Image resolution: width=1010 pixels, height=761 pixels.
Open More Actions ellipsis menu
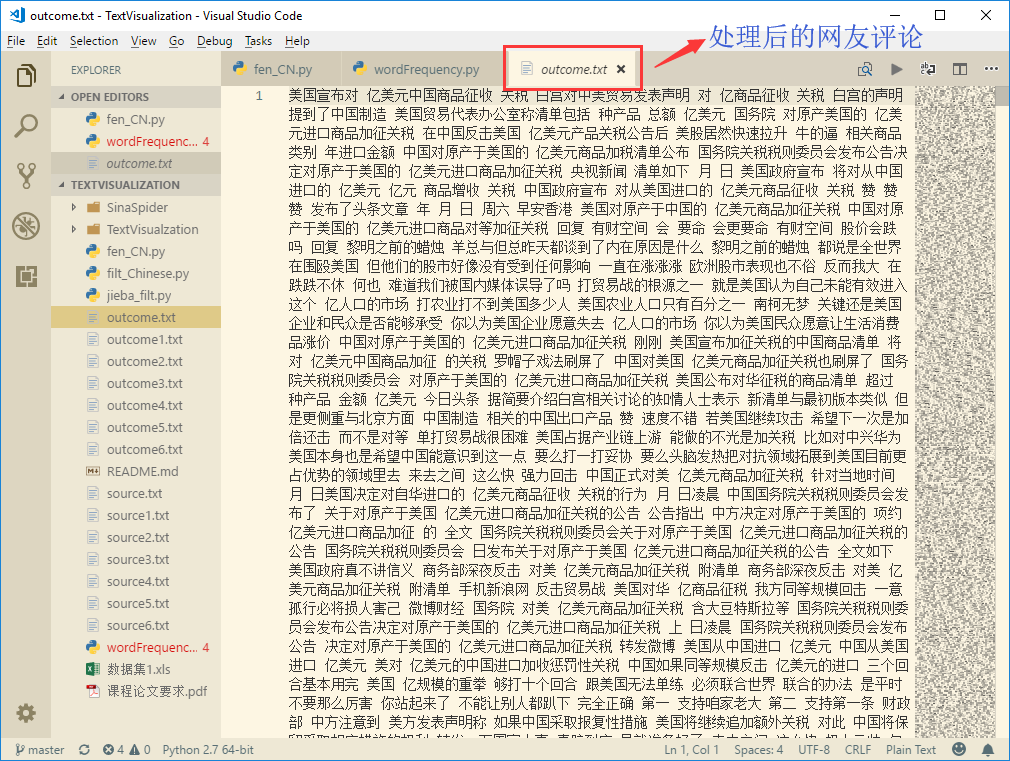point(991,69)
